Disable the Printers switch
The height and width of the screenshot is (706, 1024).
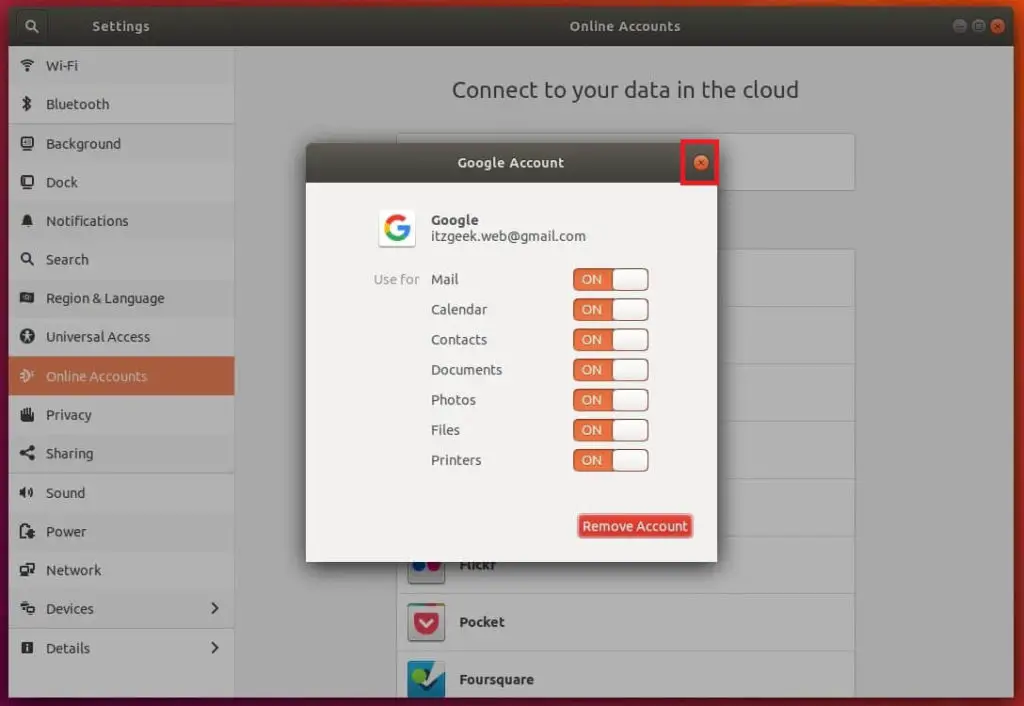coord(611,459)
